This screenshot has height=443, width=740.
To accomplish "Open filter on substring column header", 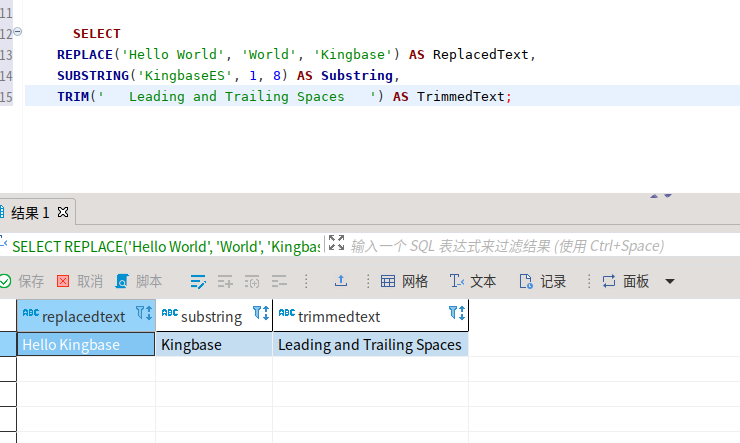I will 260,313.
